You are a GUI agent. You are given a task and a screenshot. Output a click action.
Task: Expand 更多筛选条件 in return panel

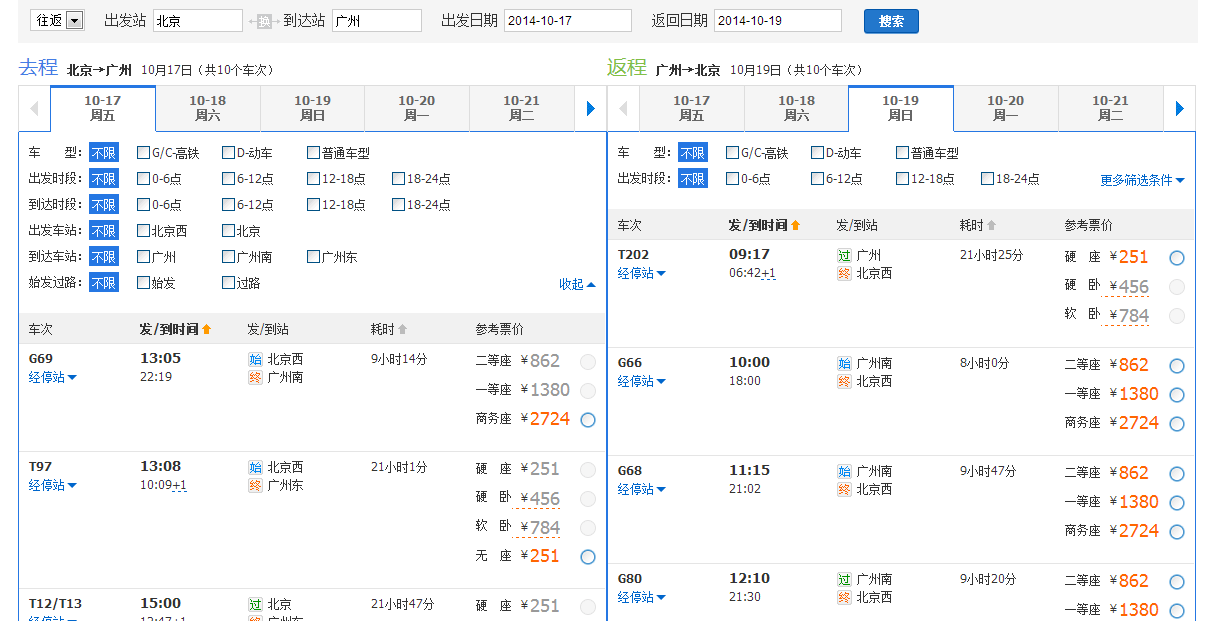(1142, 181)
